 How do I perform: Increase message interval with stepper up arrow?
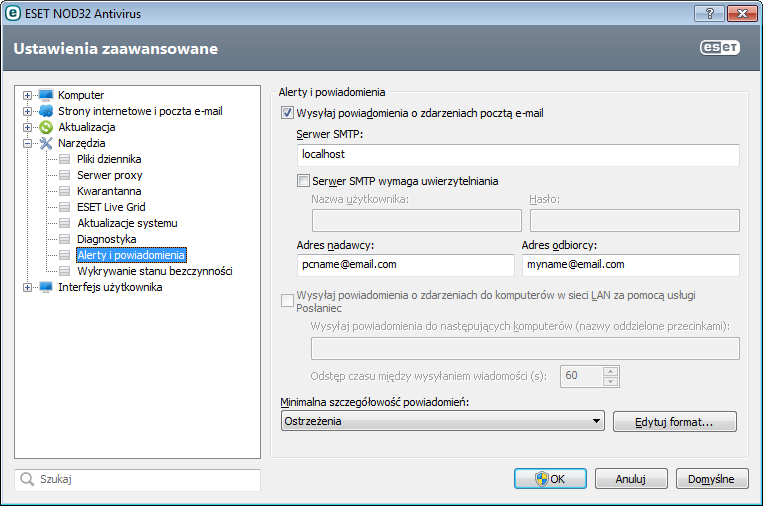610,371
